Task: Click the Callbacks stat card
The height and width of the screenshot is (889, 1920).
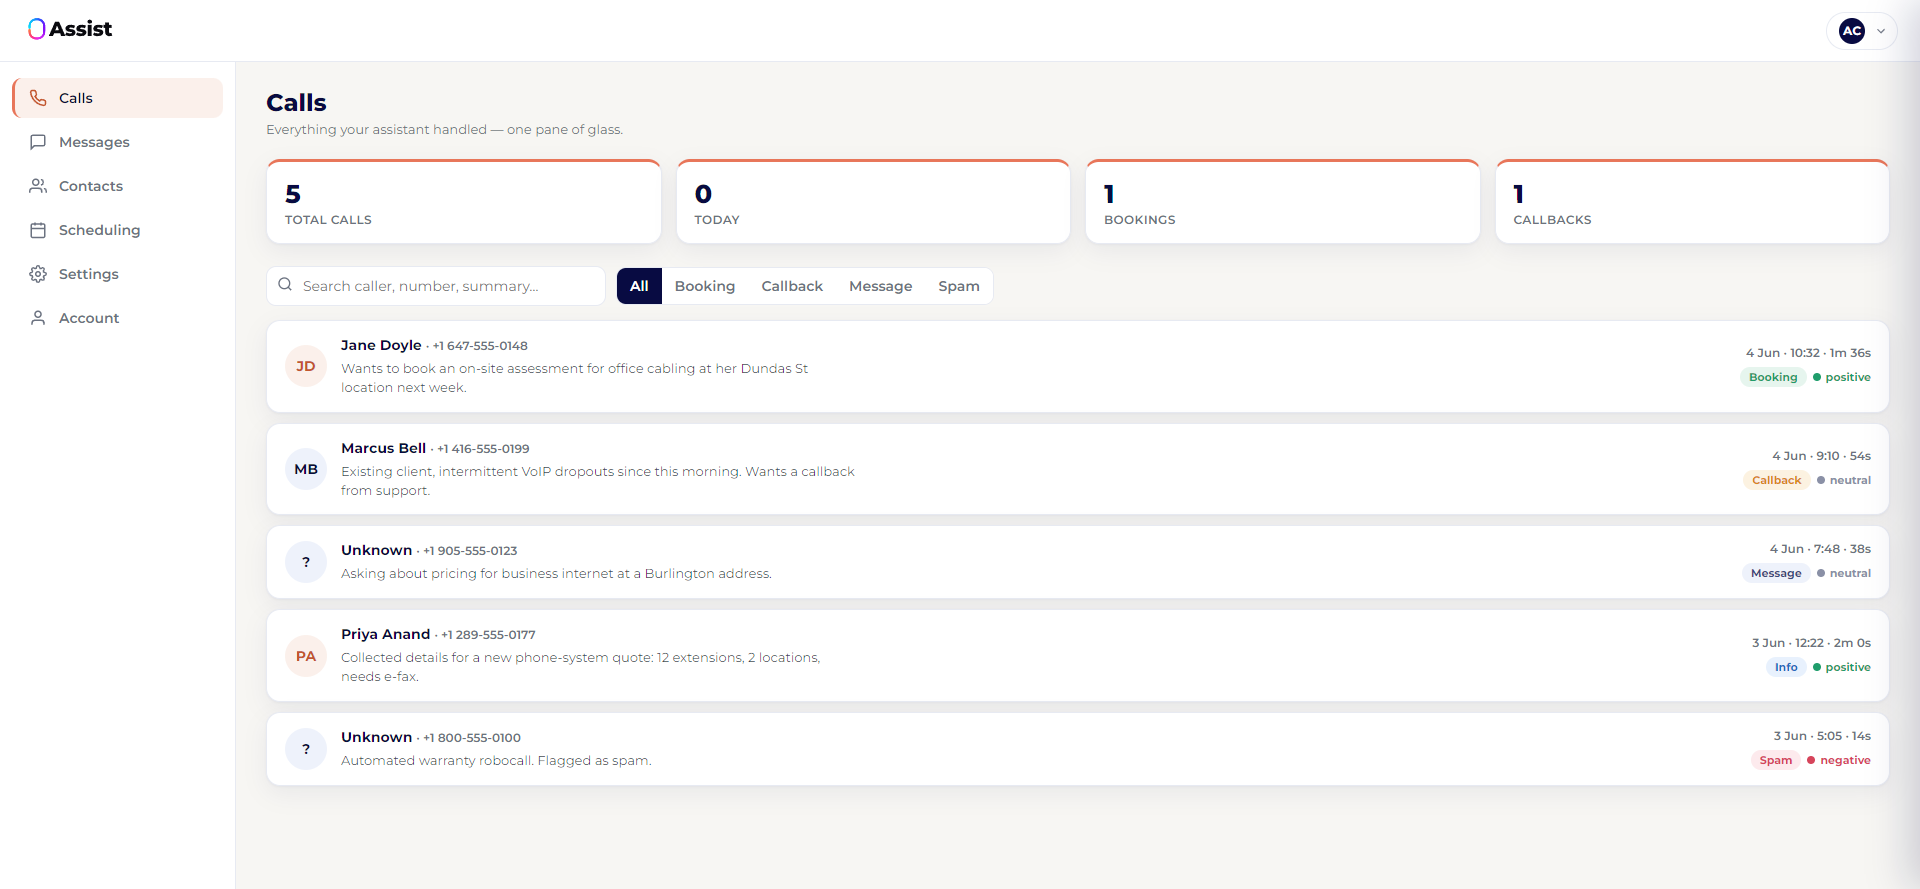Action: [1692, 201]
